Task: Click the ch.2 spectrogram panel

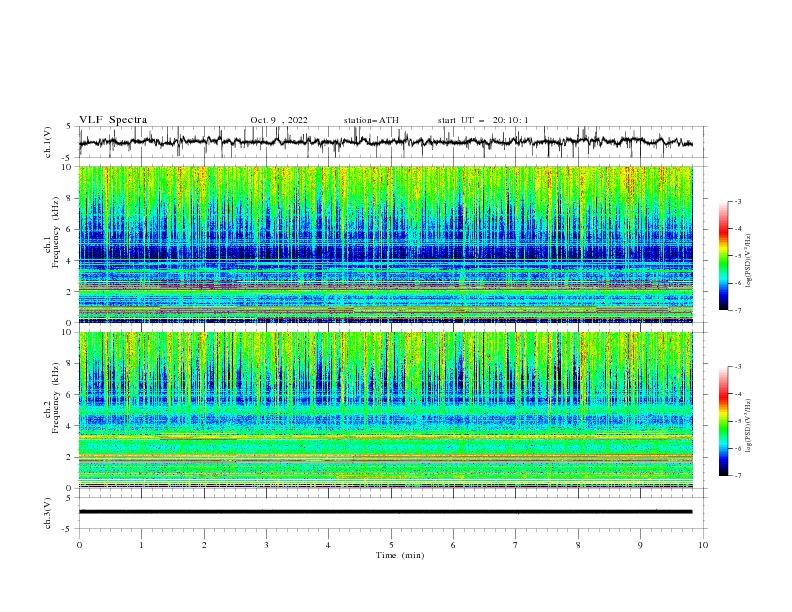Action: tap(385, 410)
